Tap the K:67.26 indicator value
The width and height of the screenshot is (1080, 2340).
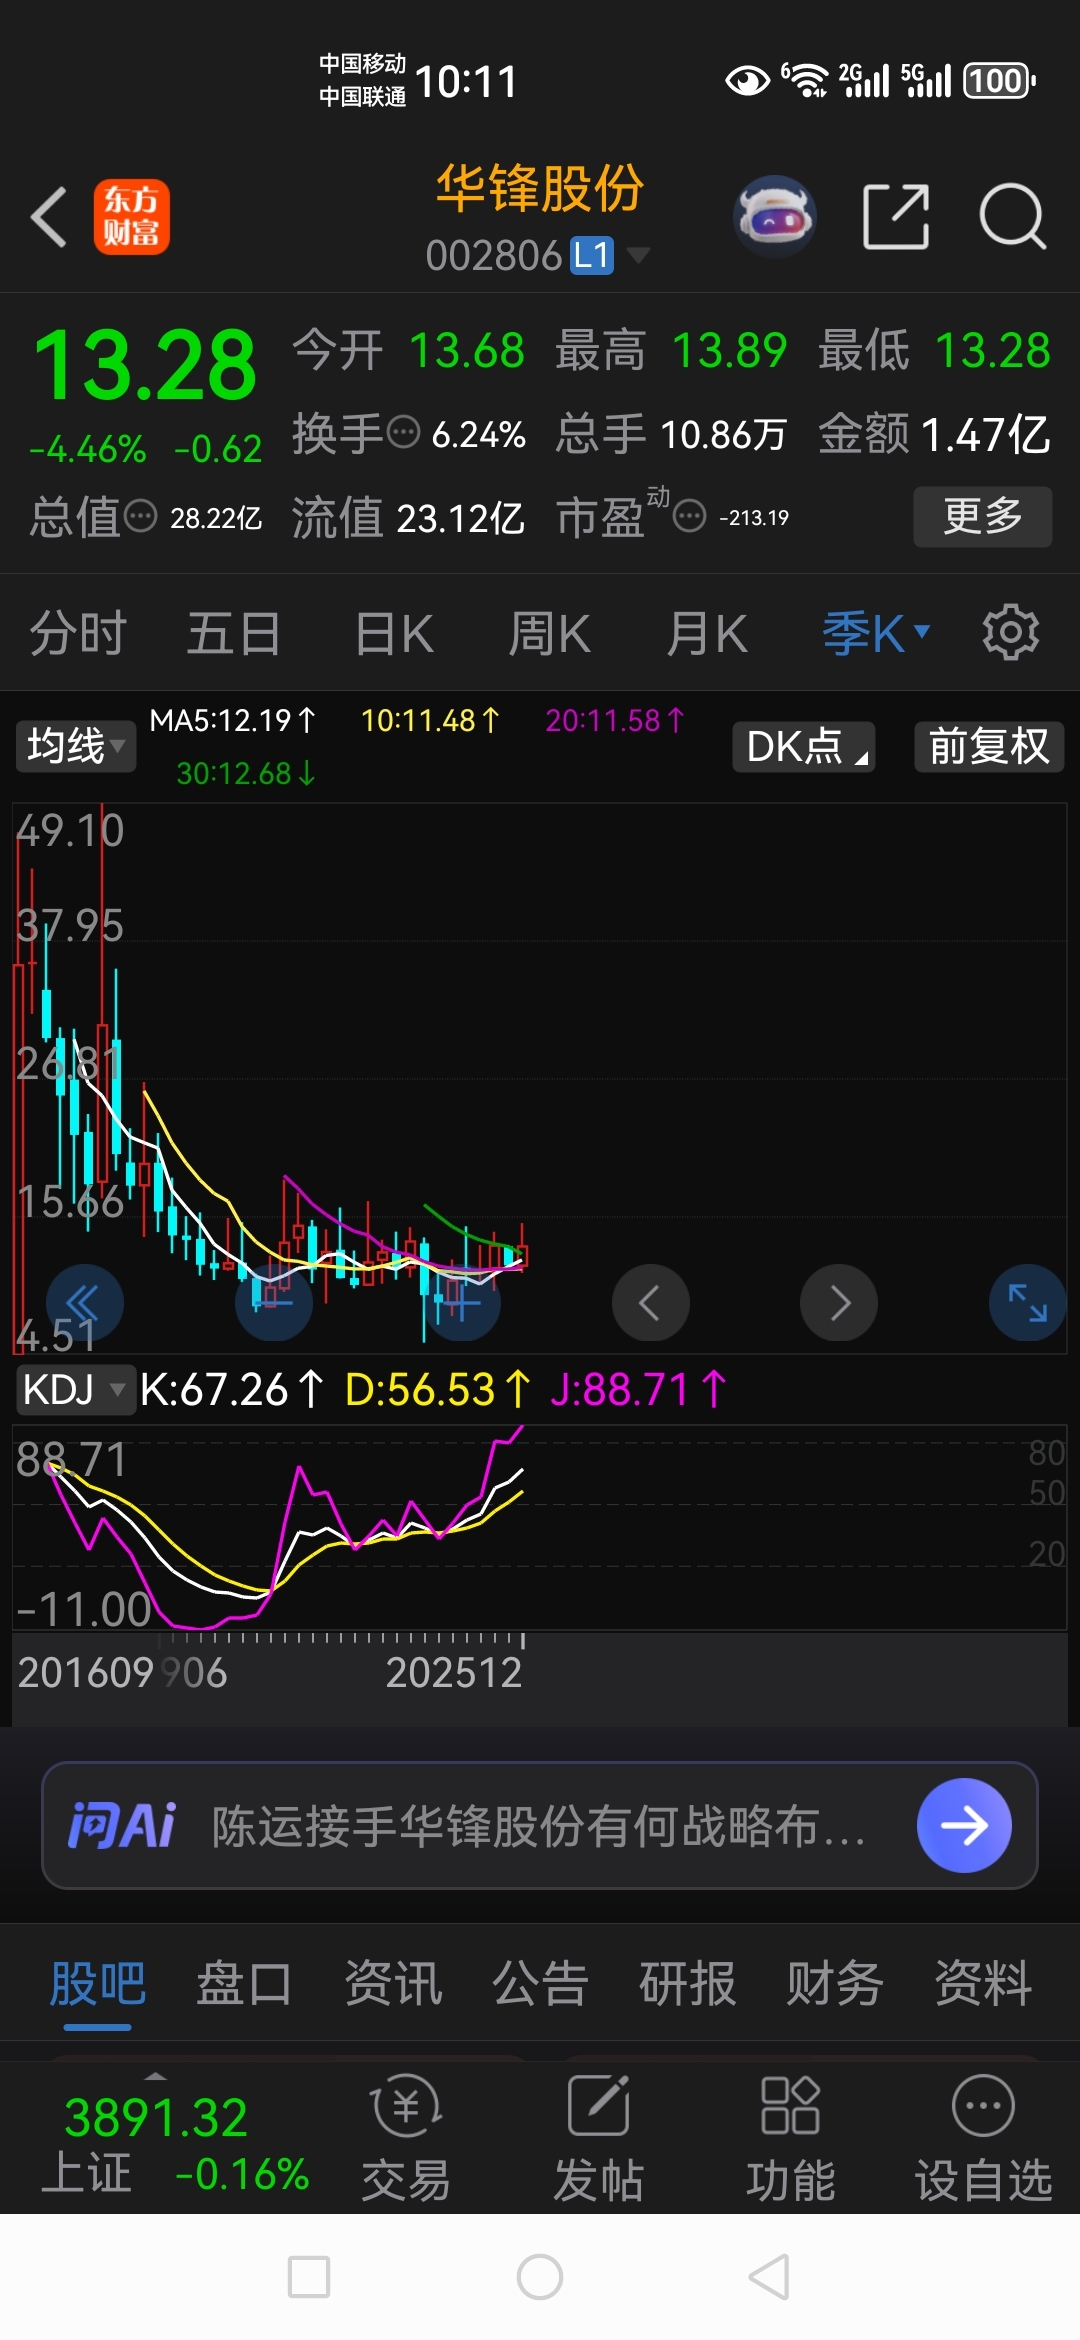[x=232, y=1390]
